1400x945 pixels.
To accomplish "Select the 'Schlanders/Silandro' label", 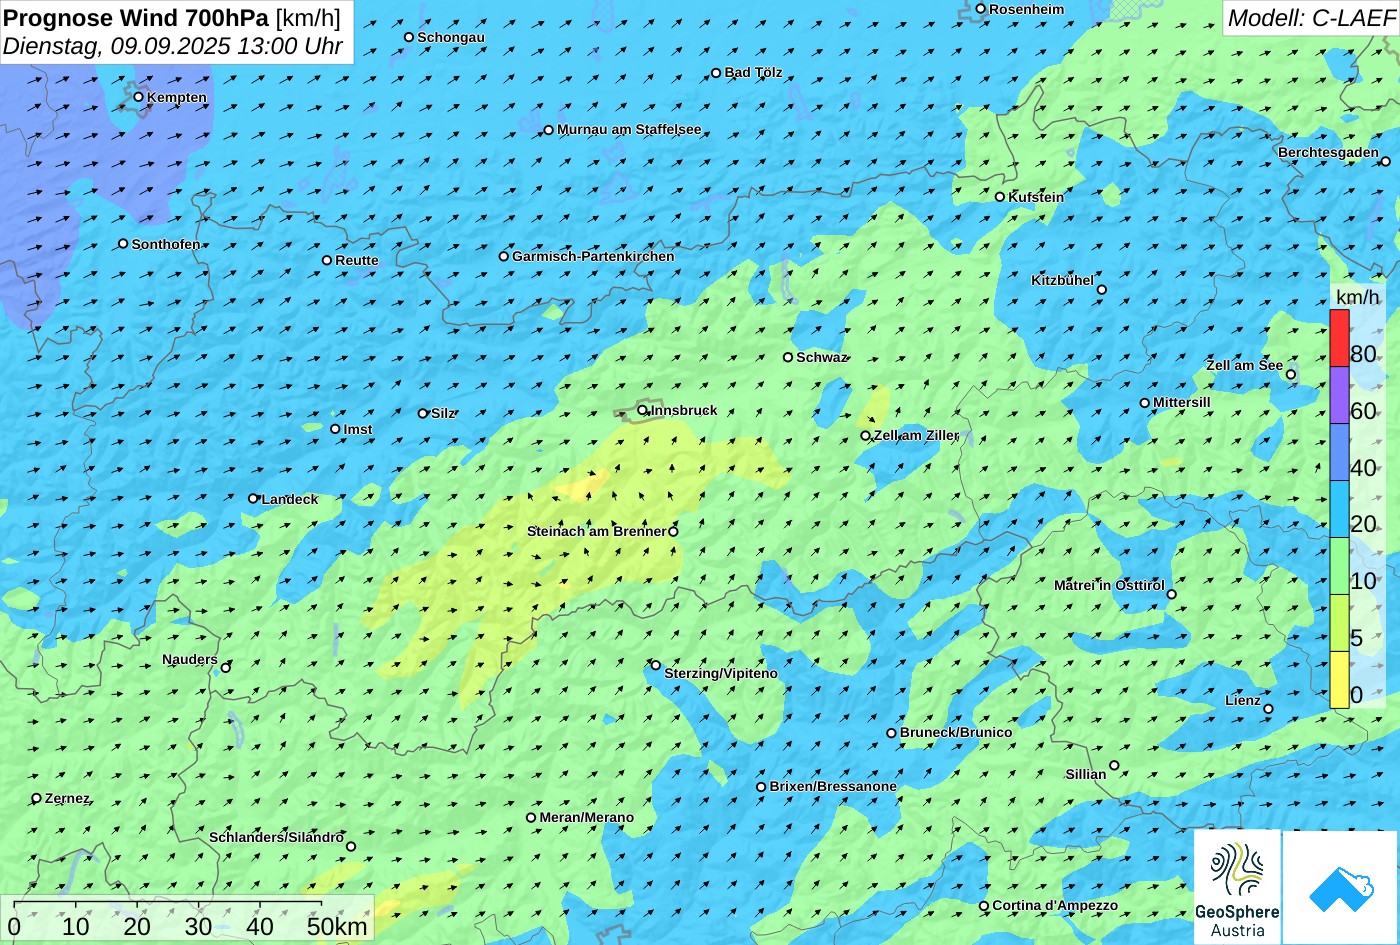I will [x=276, y=837].
